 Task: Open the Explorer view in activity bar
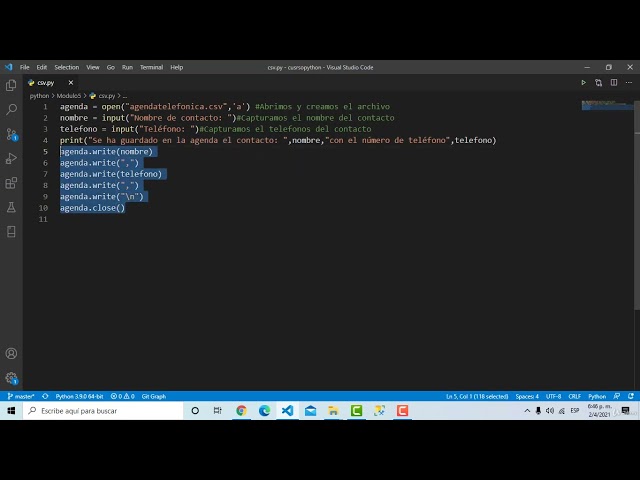click(x=11, y=85)
